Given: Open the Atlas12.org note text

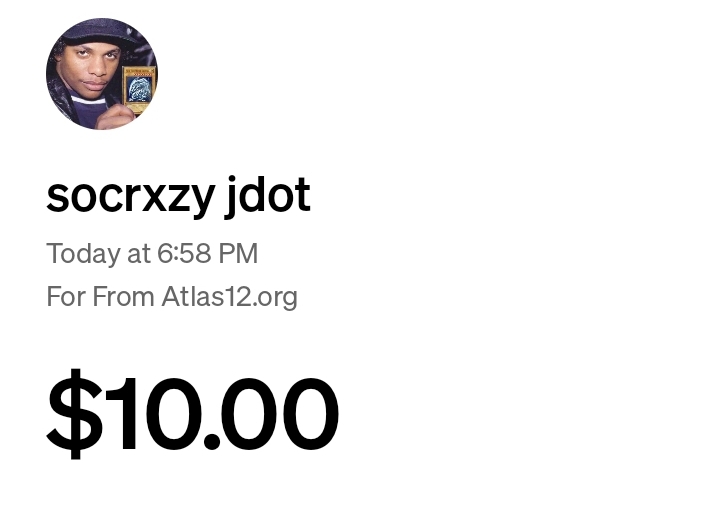Looking at the screenshot, I should (x=229, y=297).
